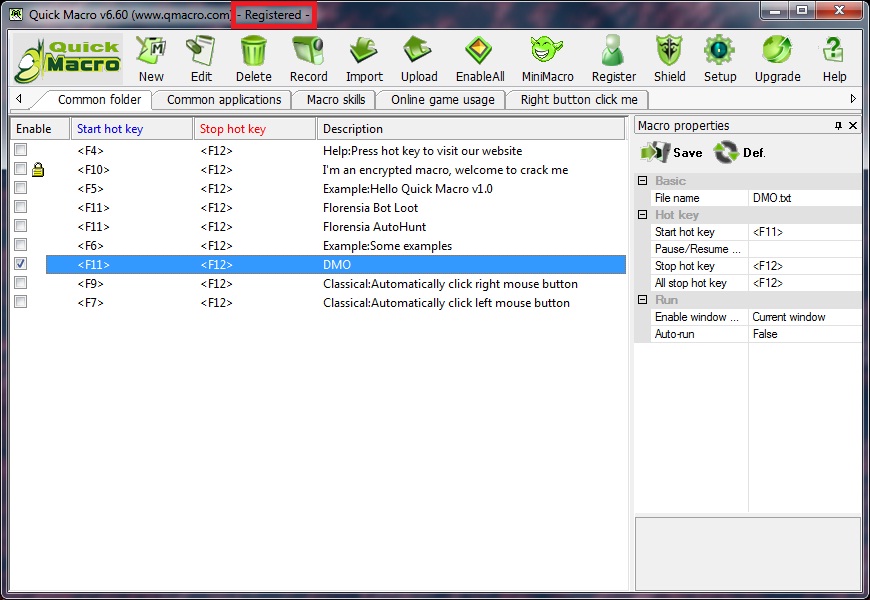The height and width of the screenshot is (600, 870).
Task: Click the empty Pause/Resume hot key field
Action: [x=805, y=249]
